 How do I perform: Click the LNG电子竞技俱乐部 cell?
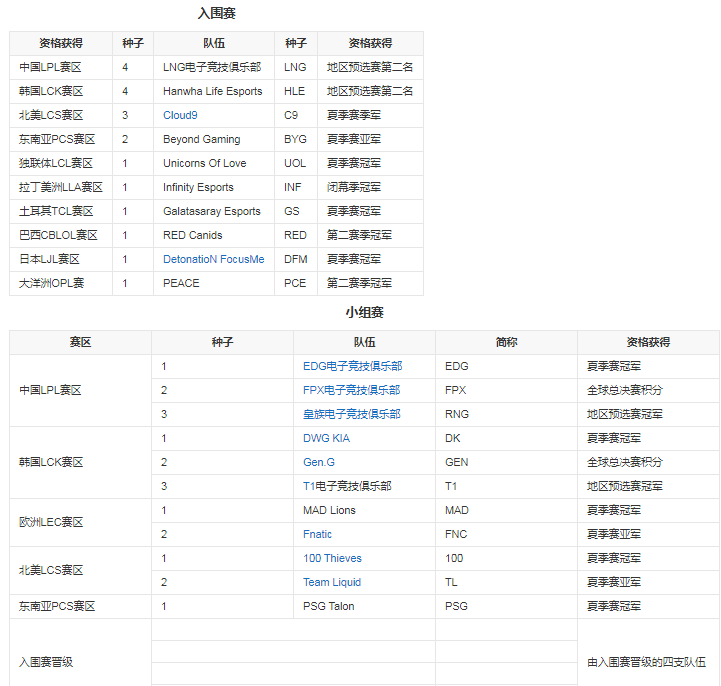(214, 68)
